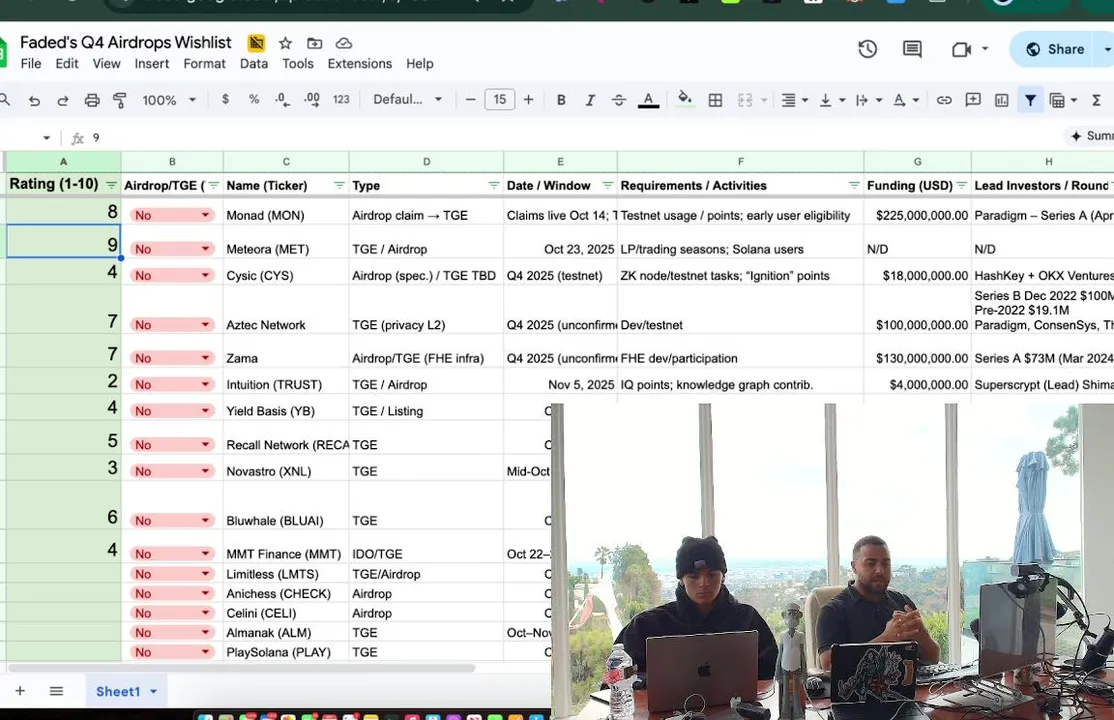Open the Format menu
This screenshot has width=1114, height=720.
click(x=205, y=63)
